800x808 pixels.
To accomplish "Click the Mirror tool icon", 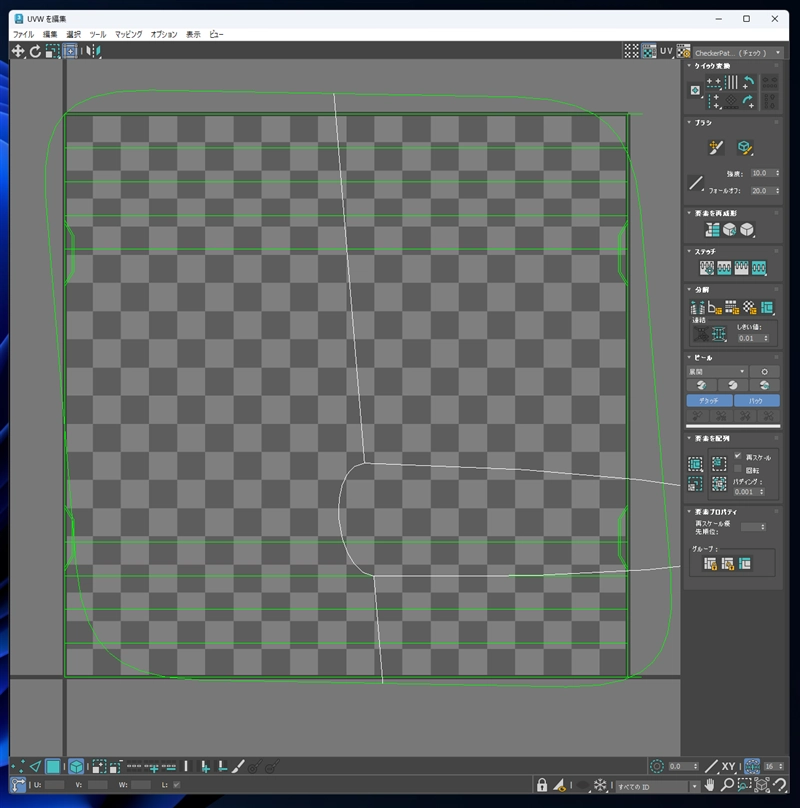I will [x=93, y=50].
